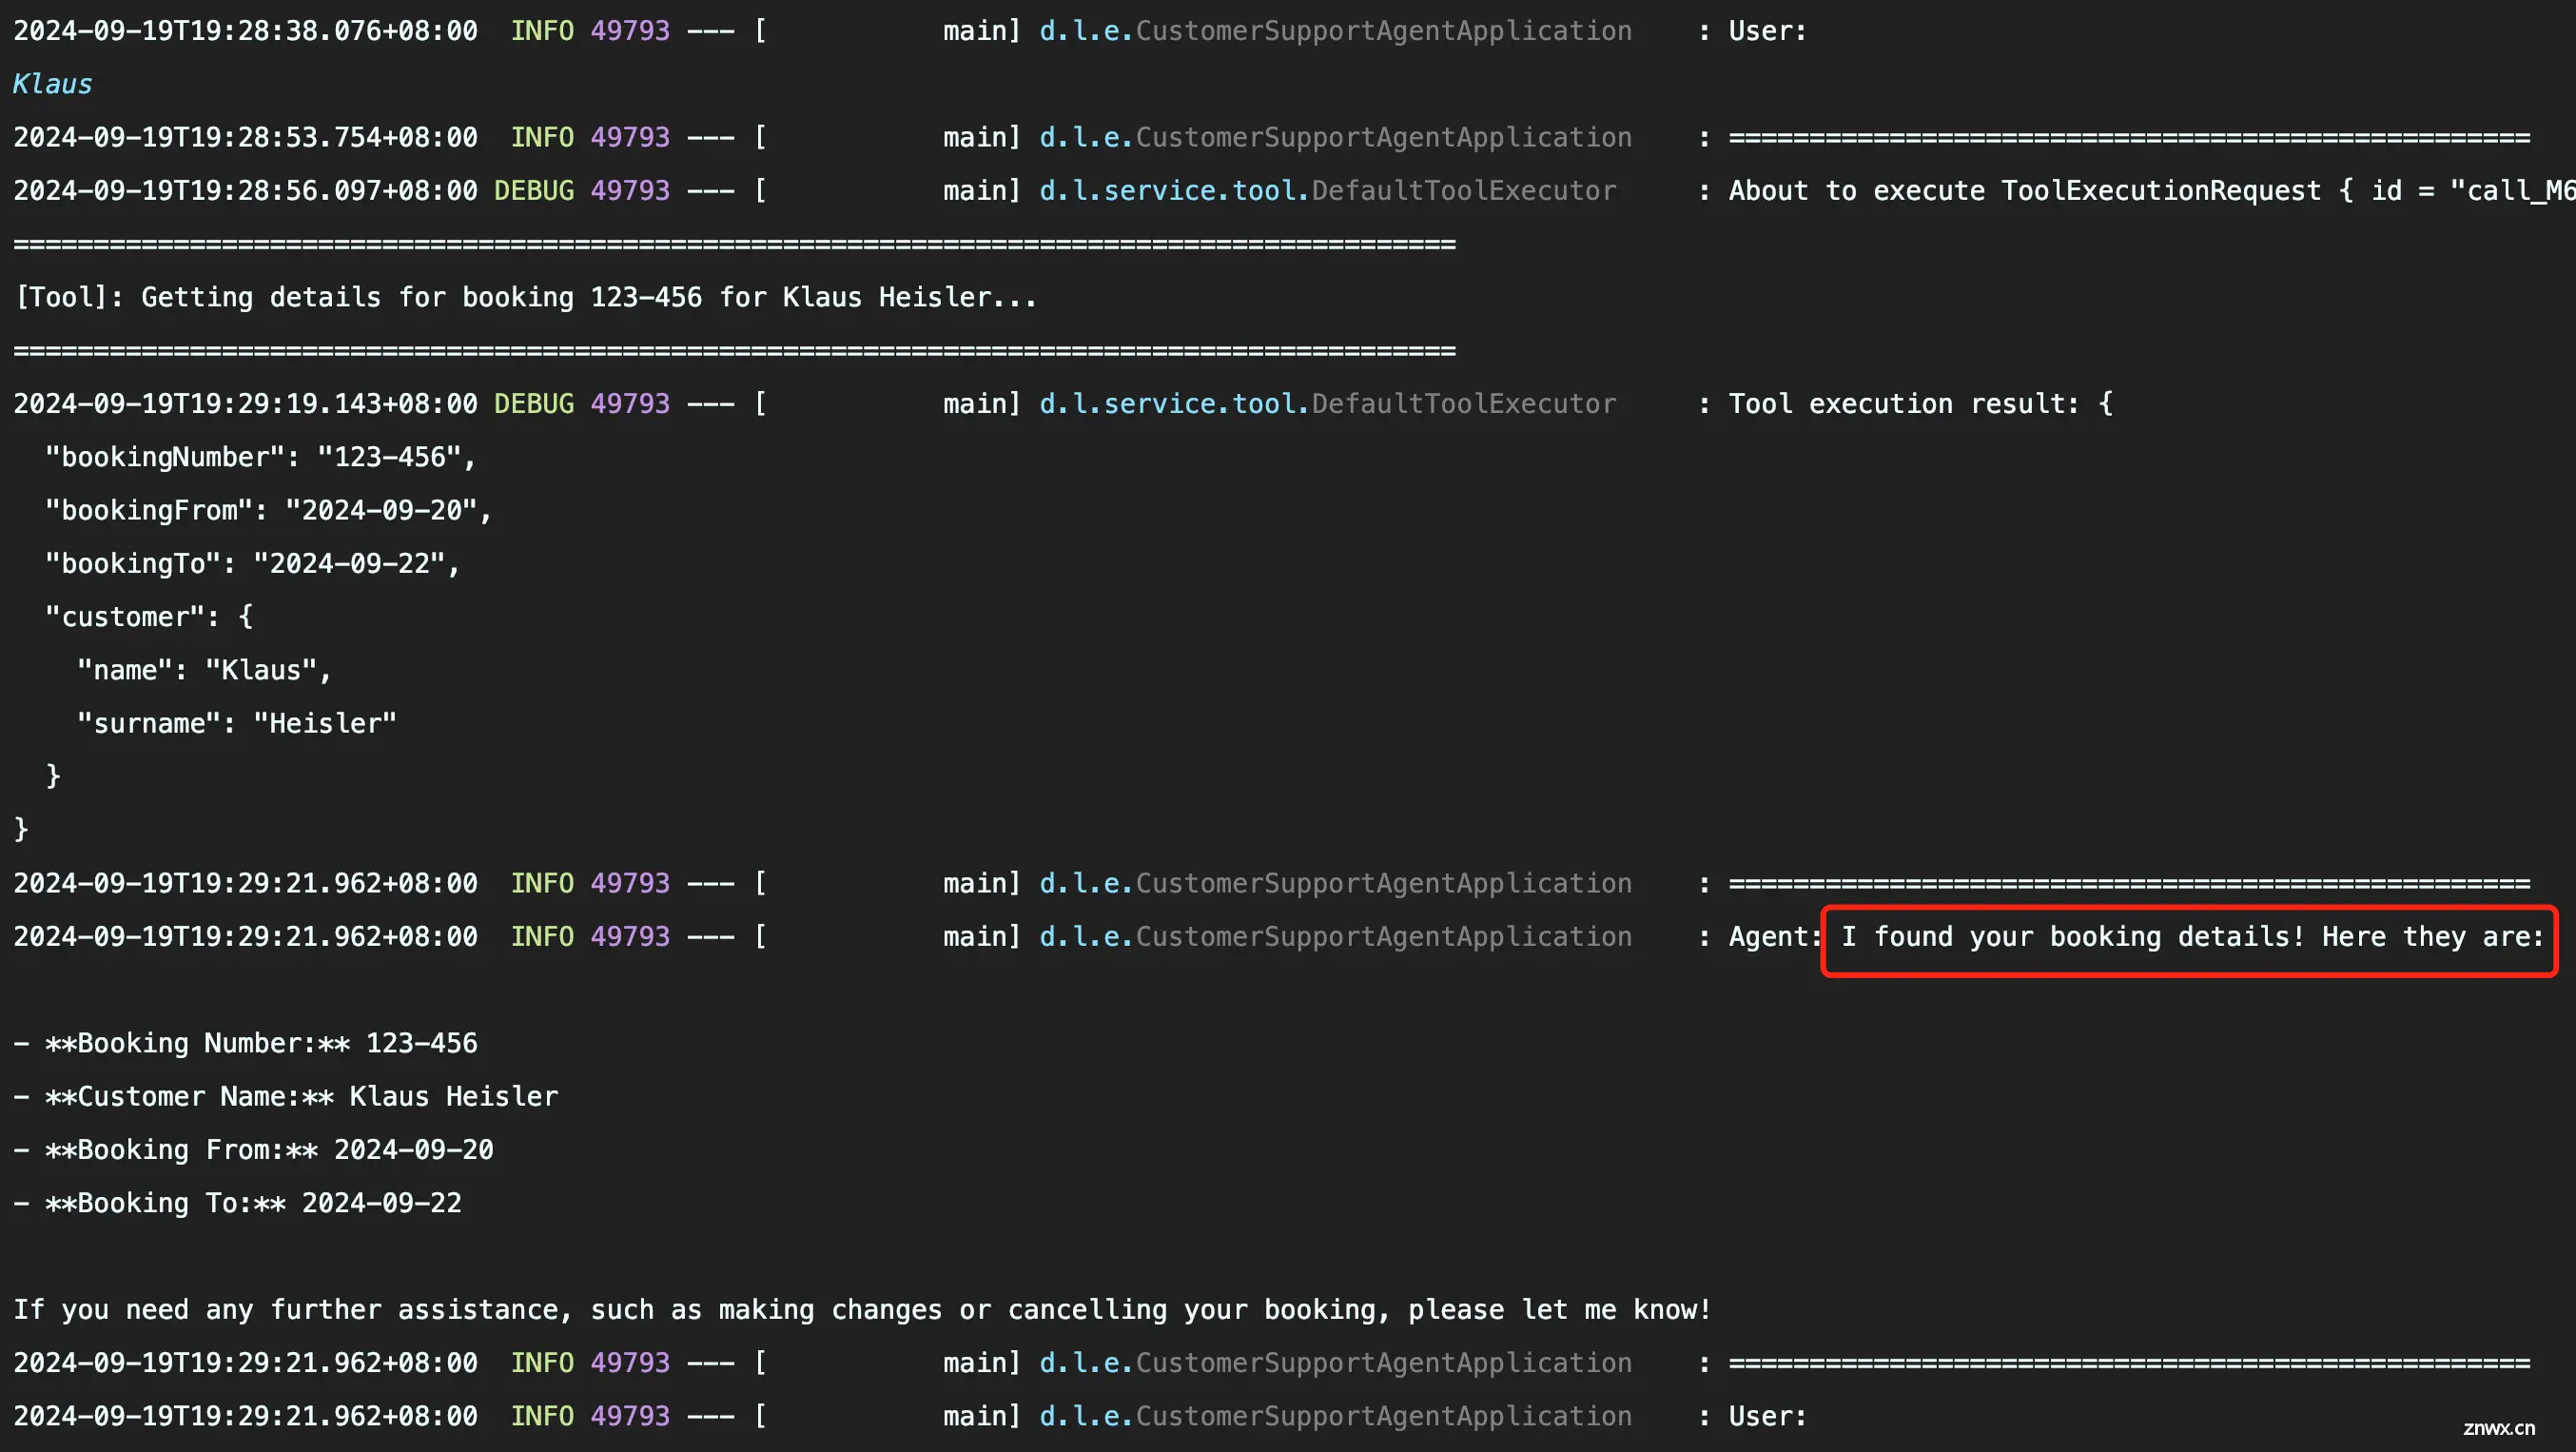Click the '"name": "Klaus",' line

pyautogui.click(x=204, y=670)
